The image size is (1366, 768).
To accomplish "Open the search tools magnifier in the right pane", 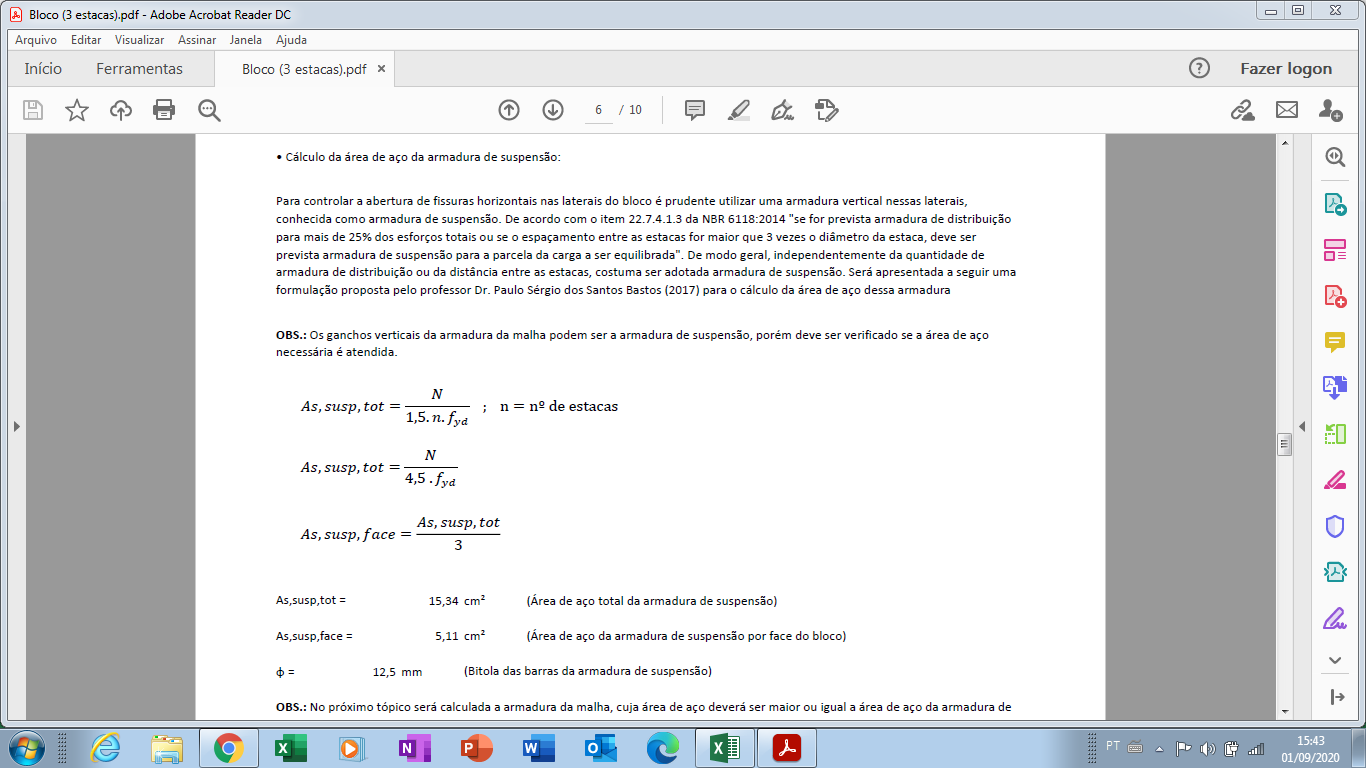I will (x=1335, y=157).
